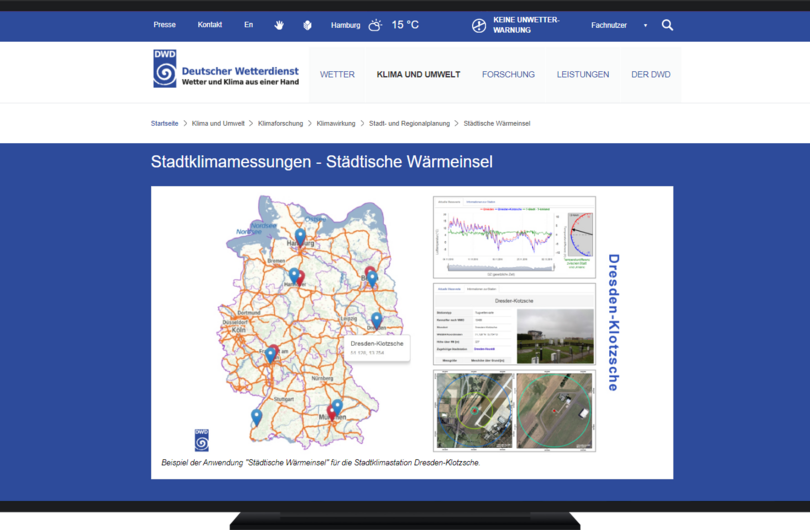
Task: Click the Dresden-Klotzsche station photo
Action: click(x=555, y=336)
